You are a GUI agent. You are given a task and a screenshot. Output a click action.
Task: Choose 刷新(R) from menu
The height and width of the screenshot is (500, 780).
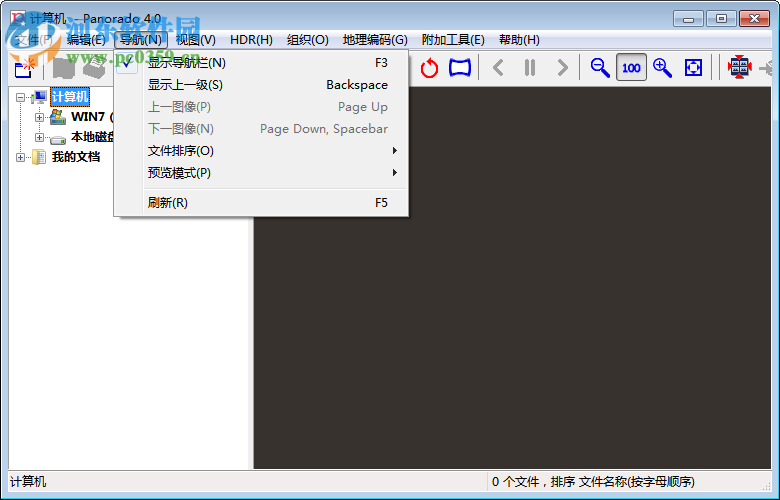(x=262, y=202)
